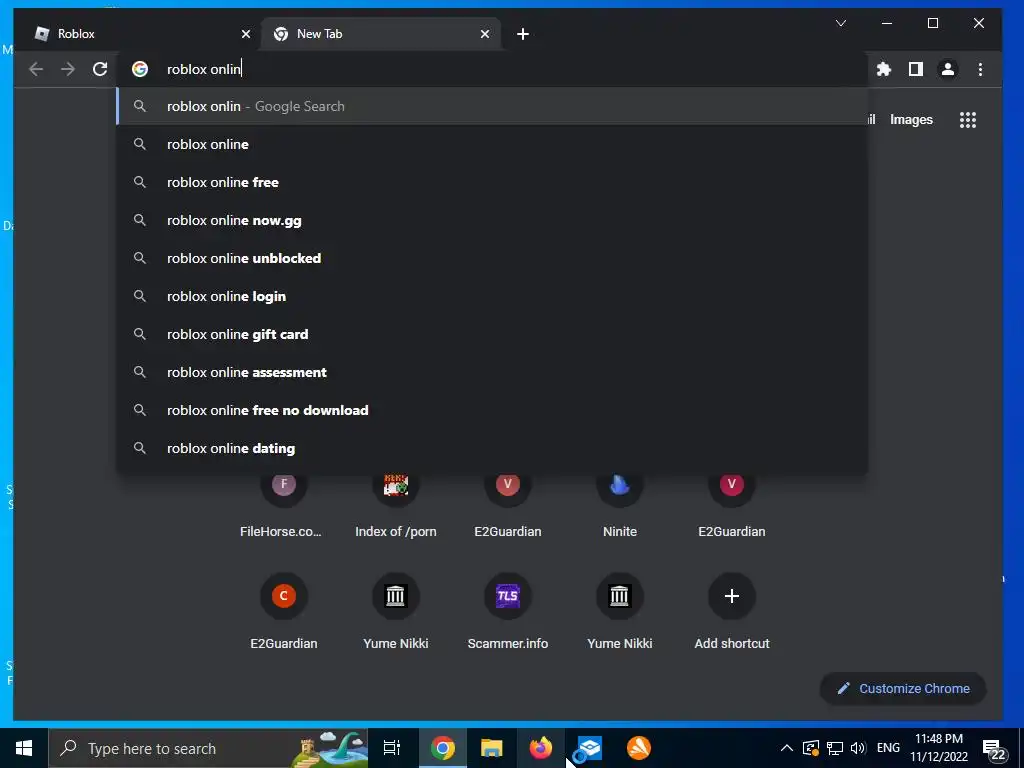Click the back navigation arrow

(x=36, y=69)
